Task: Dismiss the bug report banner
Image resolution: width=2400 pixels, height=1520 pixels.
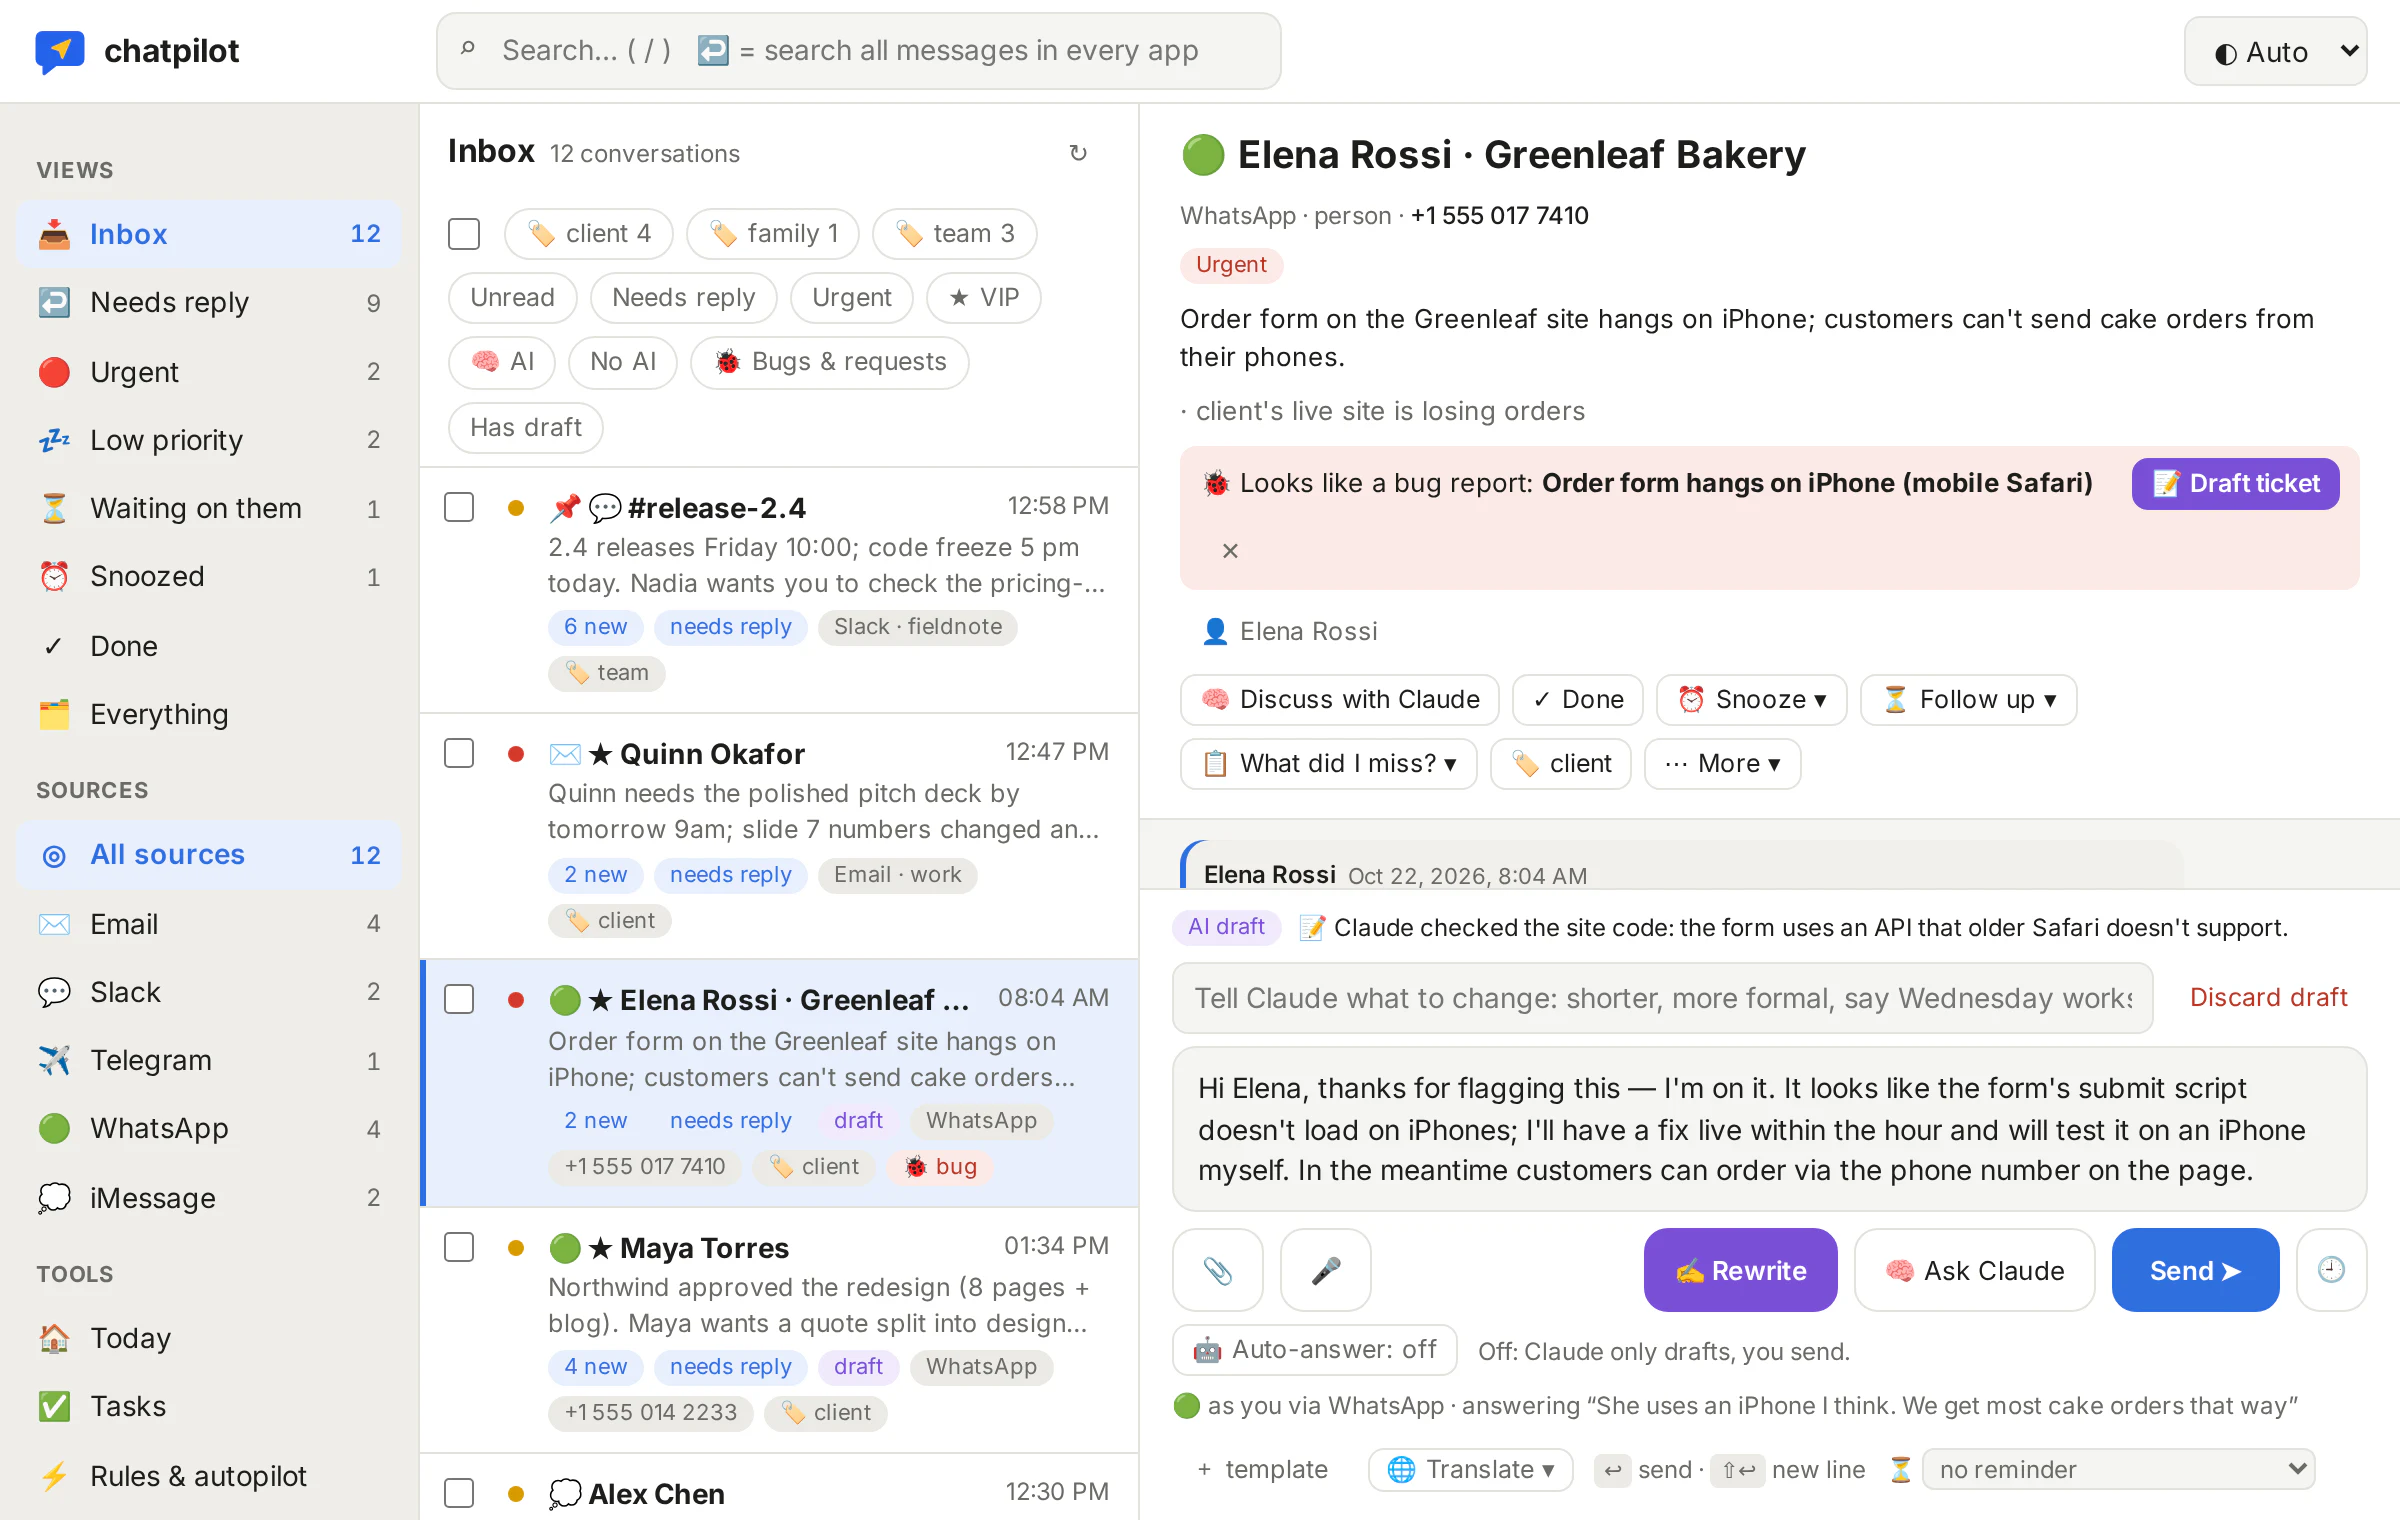Action: click(x=1230, y=550)
